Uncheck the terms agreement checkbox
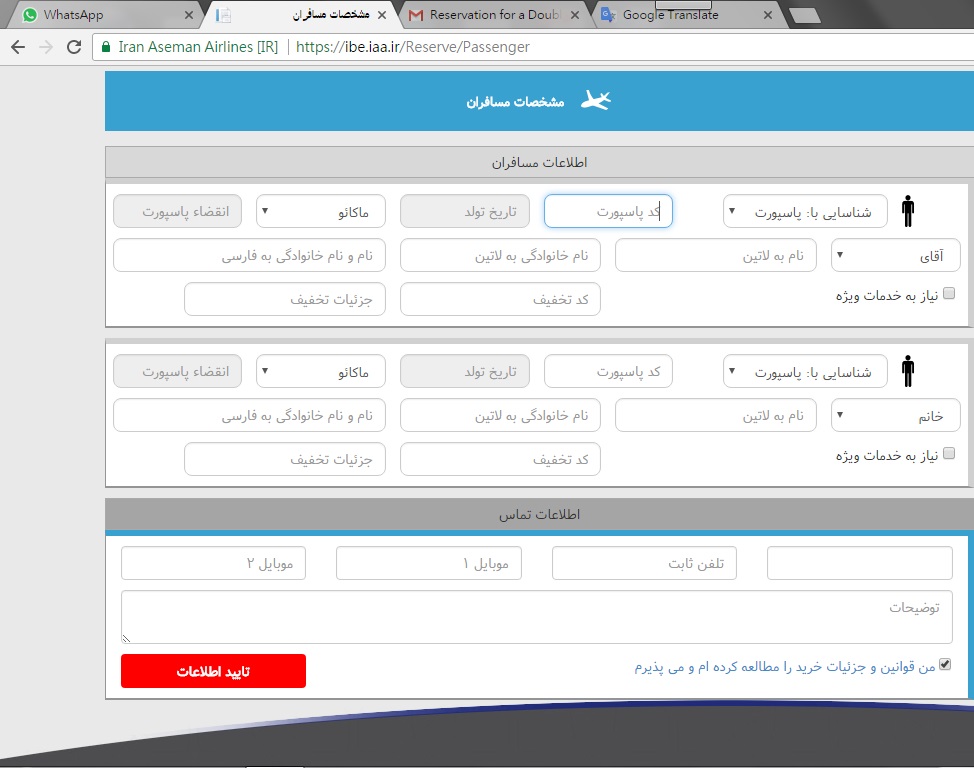This screenshot has height=768, width=974. (x=945, y=664)
